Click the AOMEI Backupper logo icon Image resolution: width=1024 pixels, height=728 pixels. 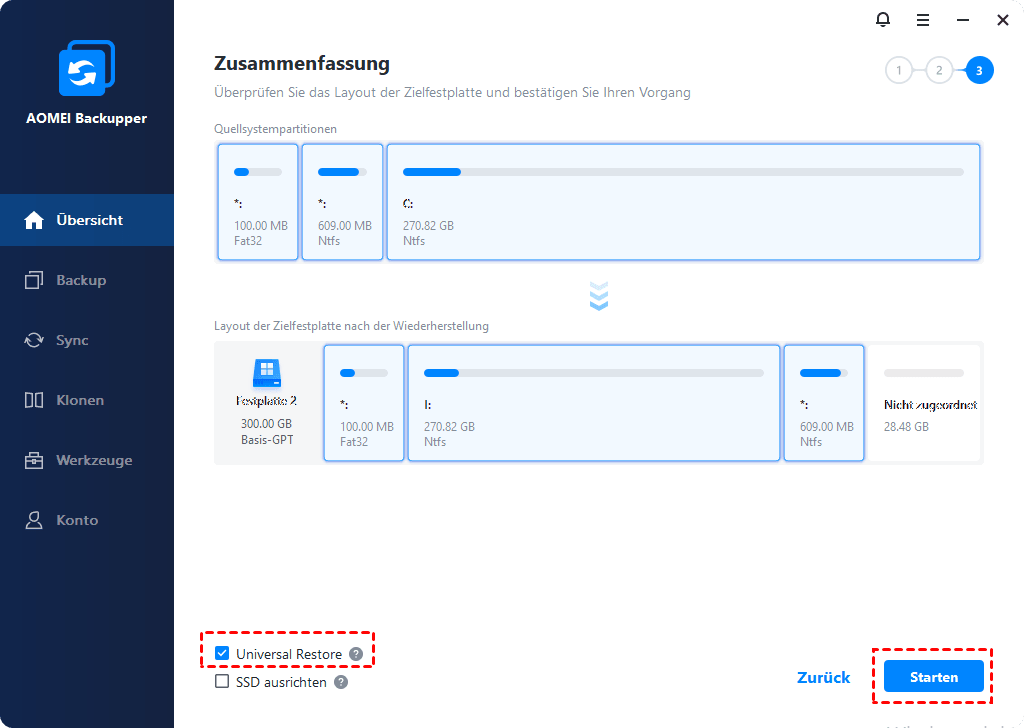(87, 68)
